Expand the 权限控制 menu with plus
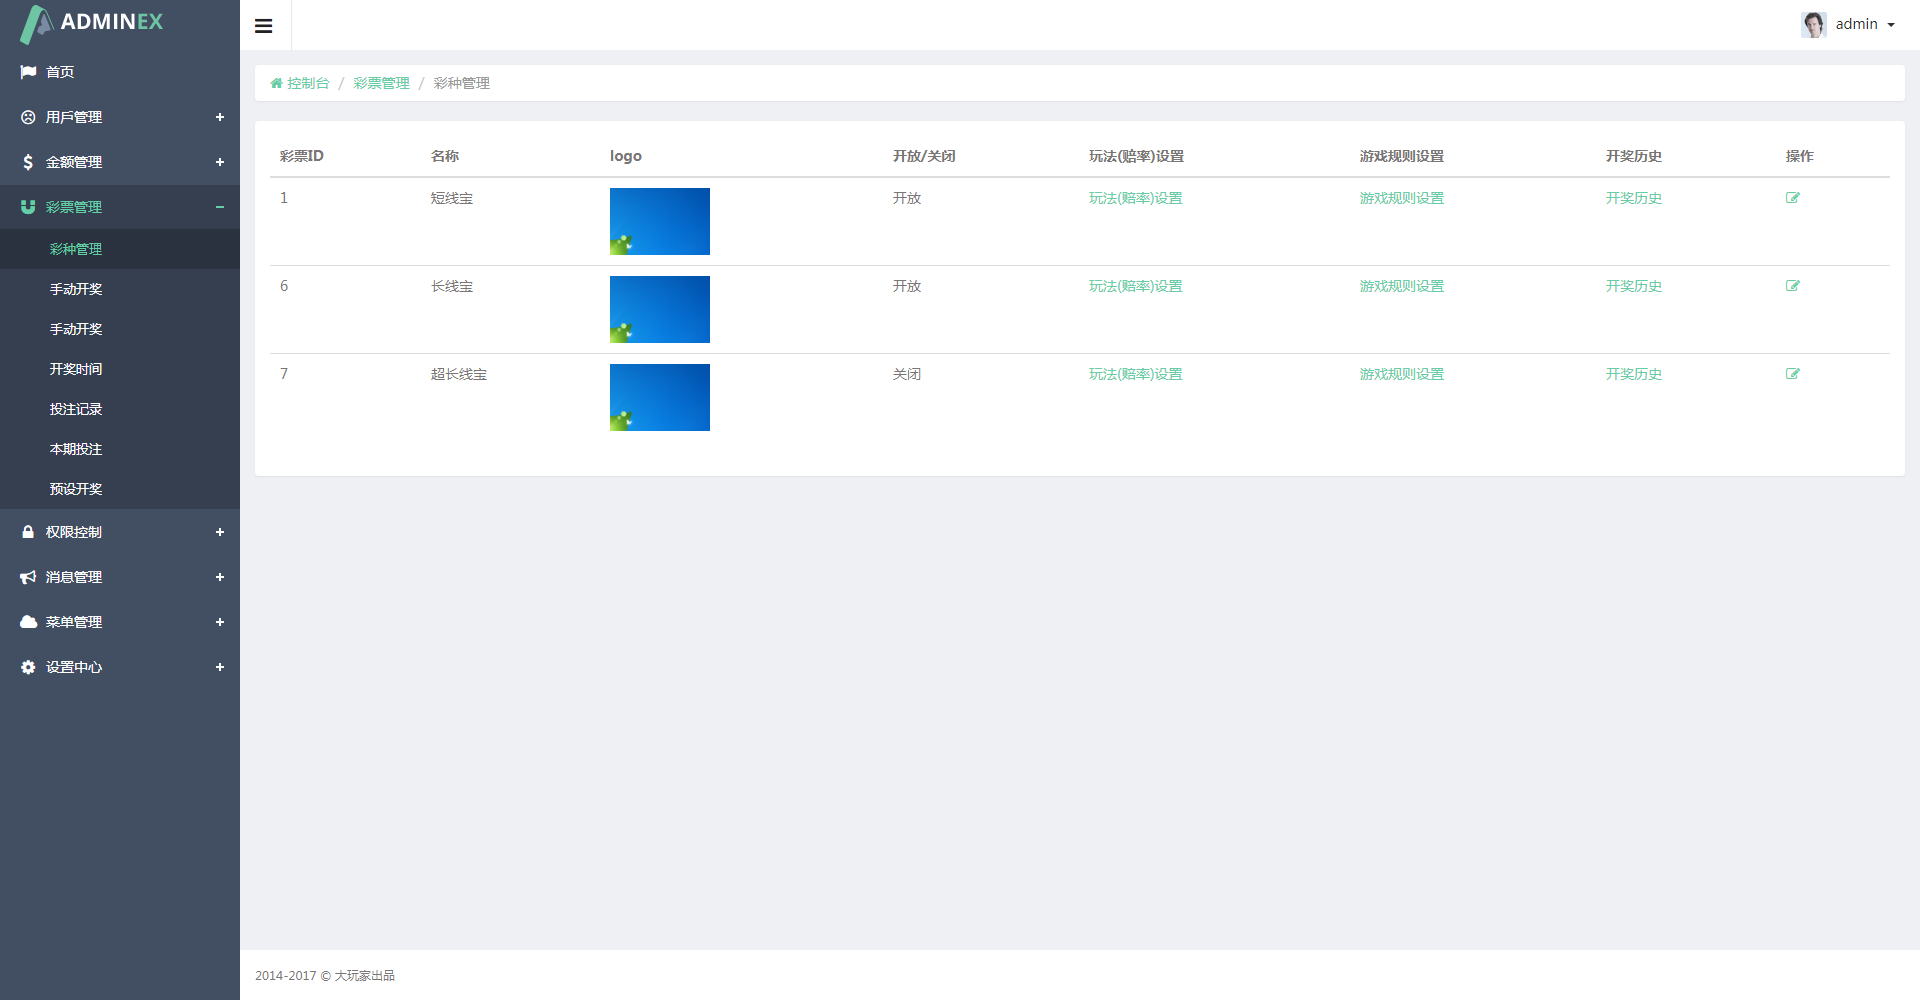 [219, 532]
